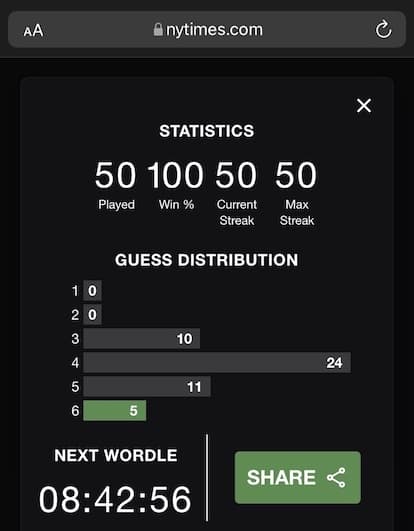Viewport: 414px width, 531px height.
Task: Open the AA text size menu
Action: (33, 31)
